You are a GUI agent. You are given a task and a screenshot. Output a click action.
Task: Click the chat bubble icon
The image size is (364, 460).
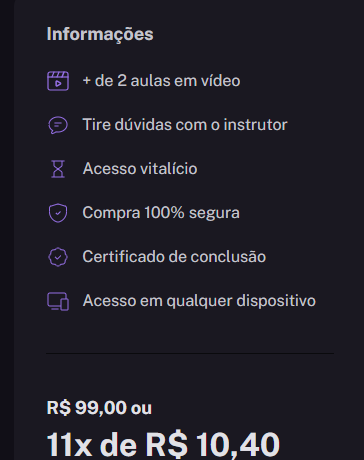pos(58,125)
